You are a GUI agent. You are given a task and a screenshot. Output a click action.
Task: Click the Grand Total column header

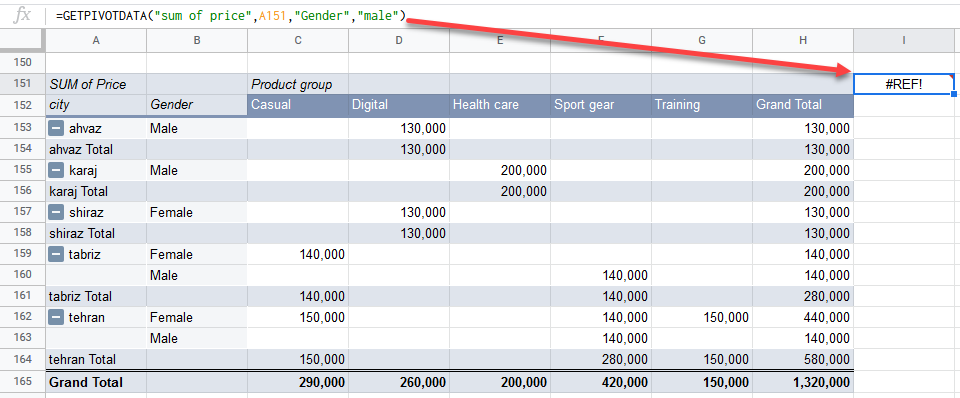(x=803, y=105)
